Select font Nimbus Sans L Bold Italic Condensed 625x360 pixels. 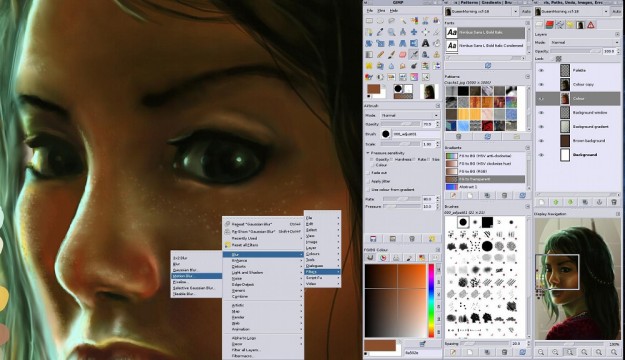click(485, 46)
